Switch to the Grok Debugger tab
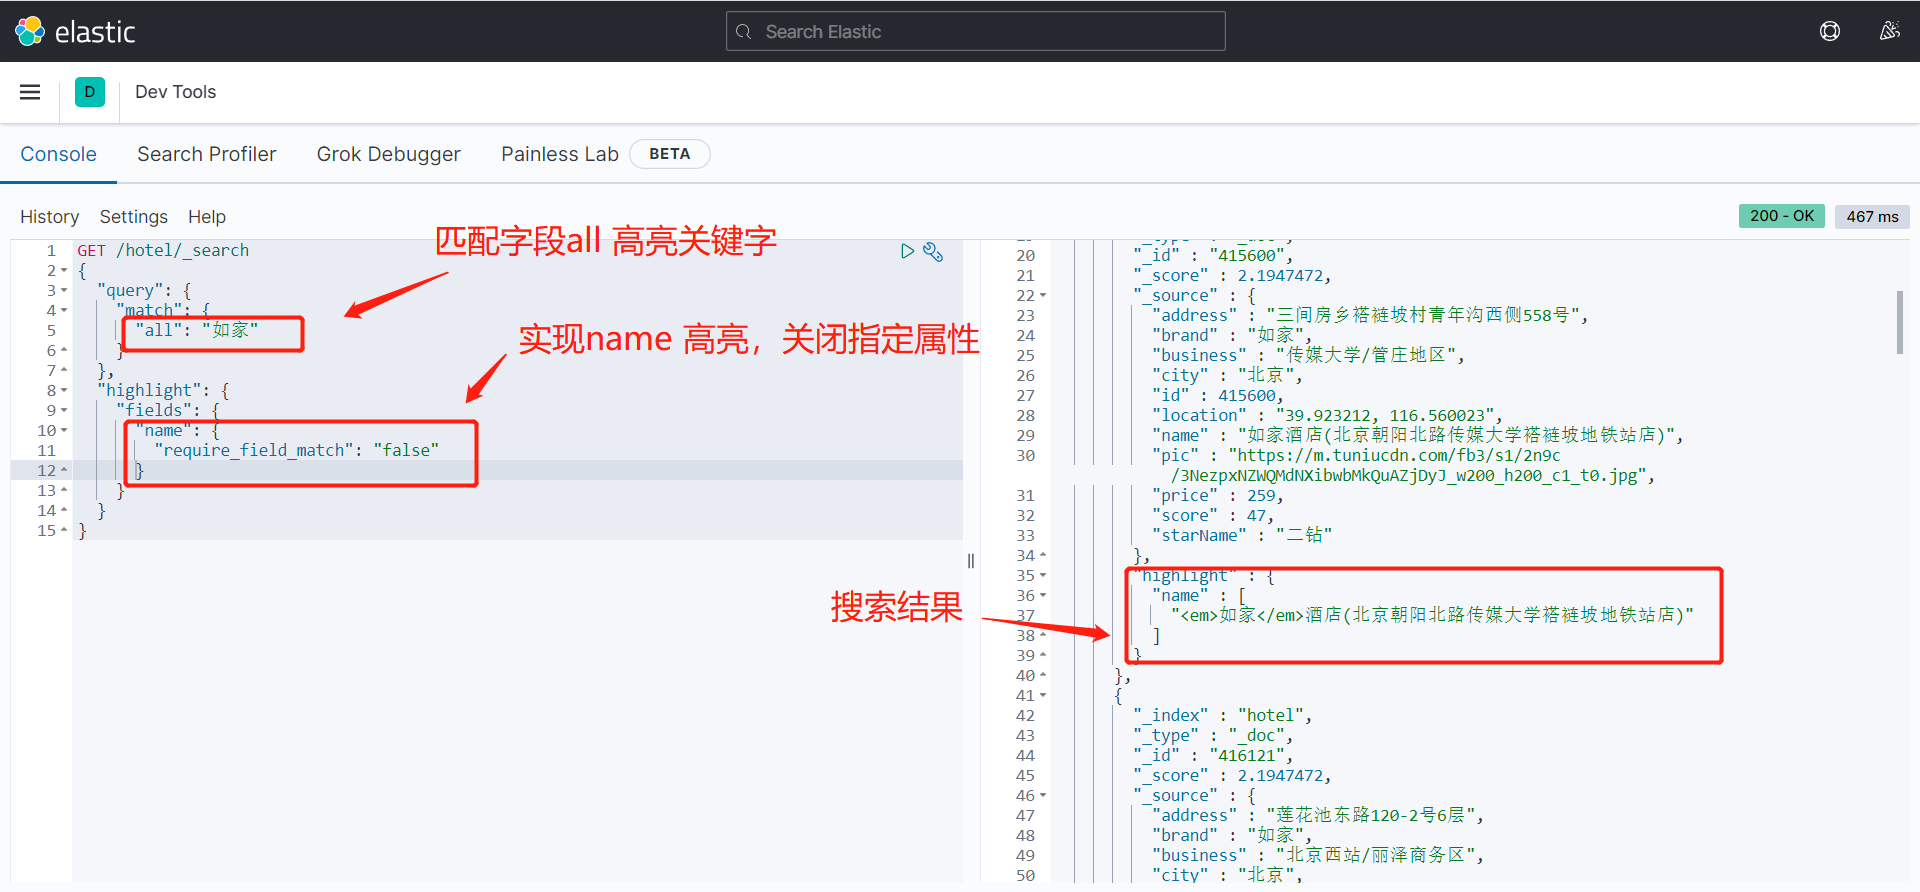Screen dimensions: 1920x892 pos(389,154)
